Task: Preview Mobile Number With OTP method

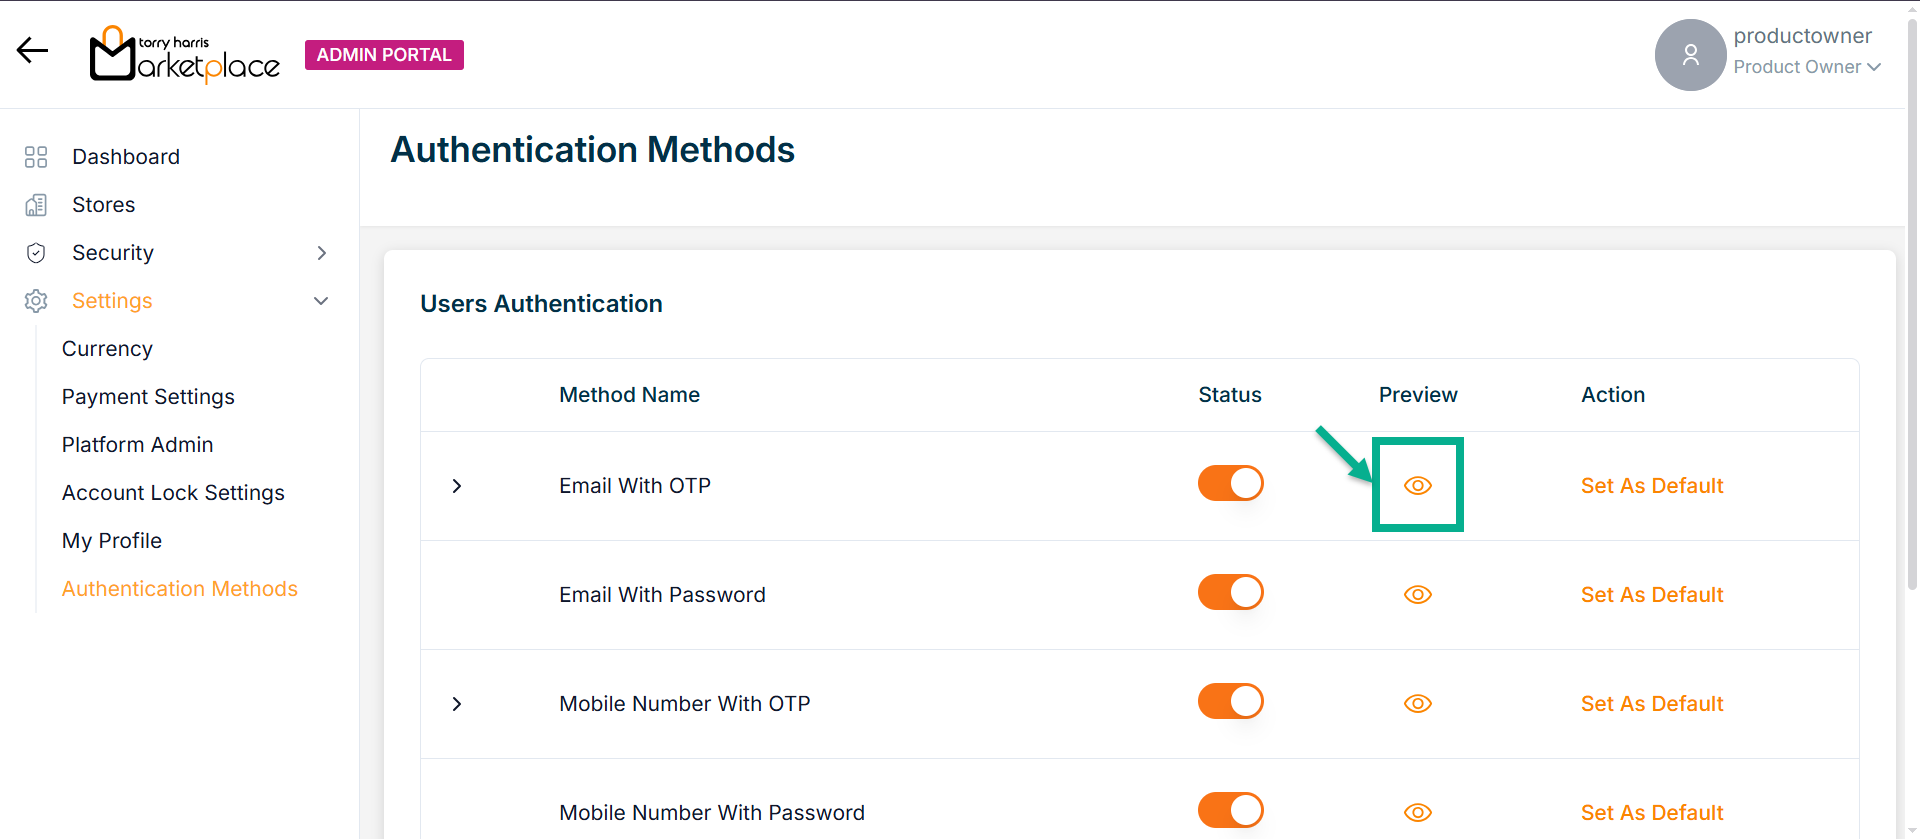Action: (x=1417, y=704)
